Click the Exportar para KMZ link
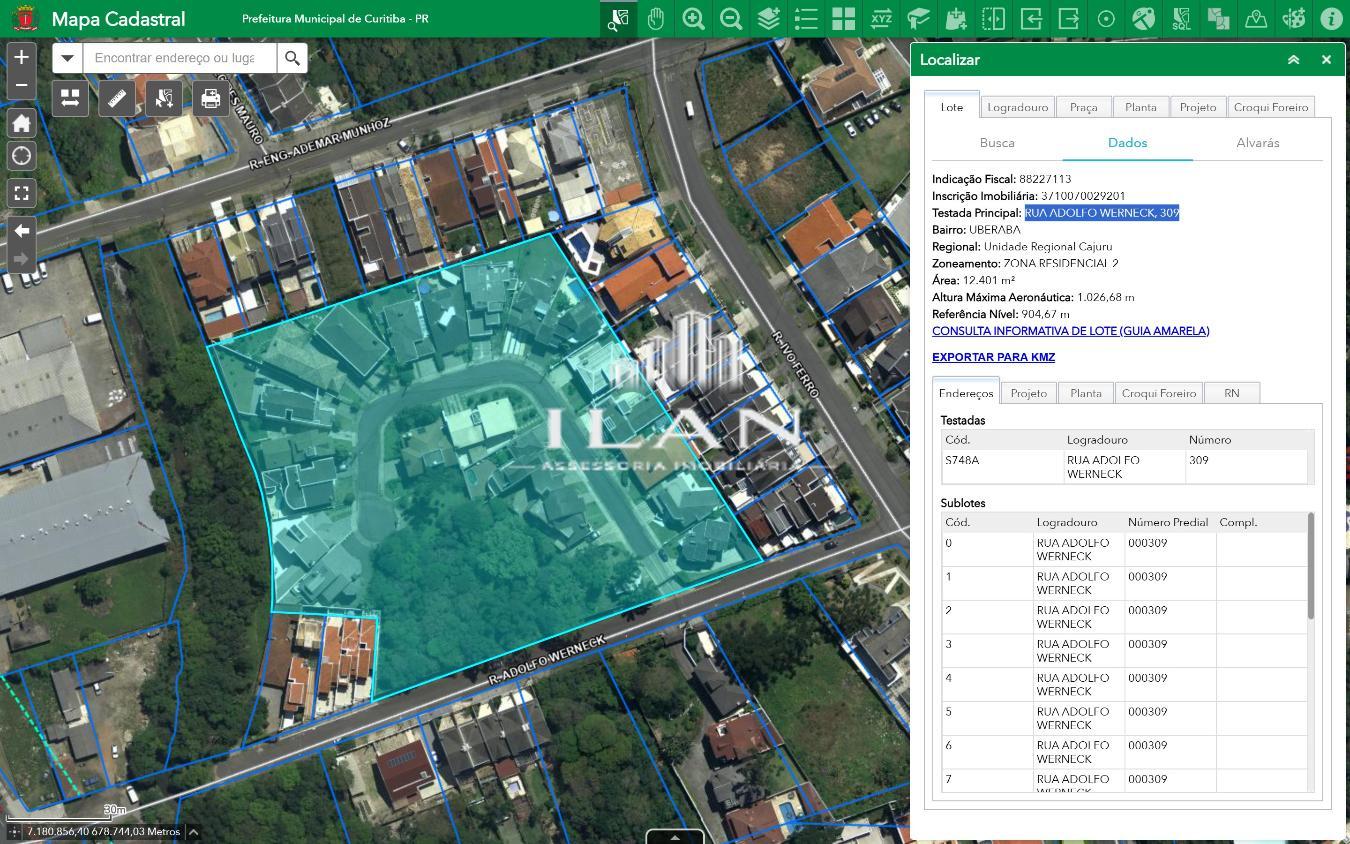Image resolution: width=1350 pixels, height=844 pixels. click(x=993, y=357)
